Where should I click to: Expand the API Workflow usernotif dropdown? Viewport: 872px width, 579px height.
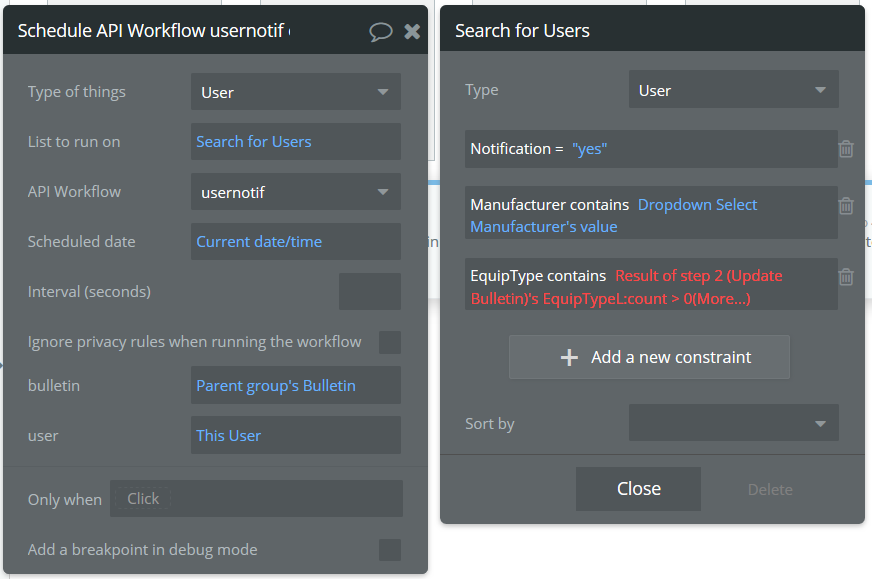click(x=295, y=192)
